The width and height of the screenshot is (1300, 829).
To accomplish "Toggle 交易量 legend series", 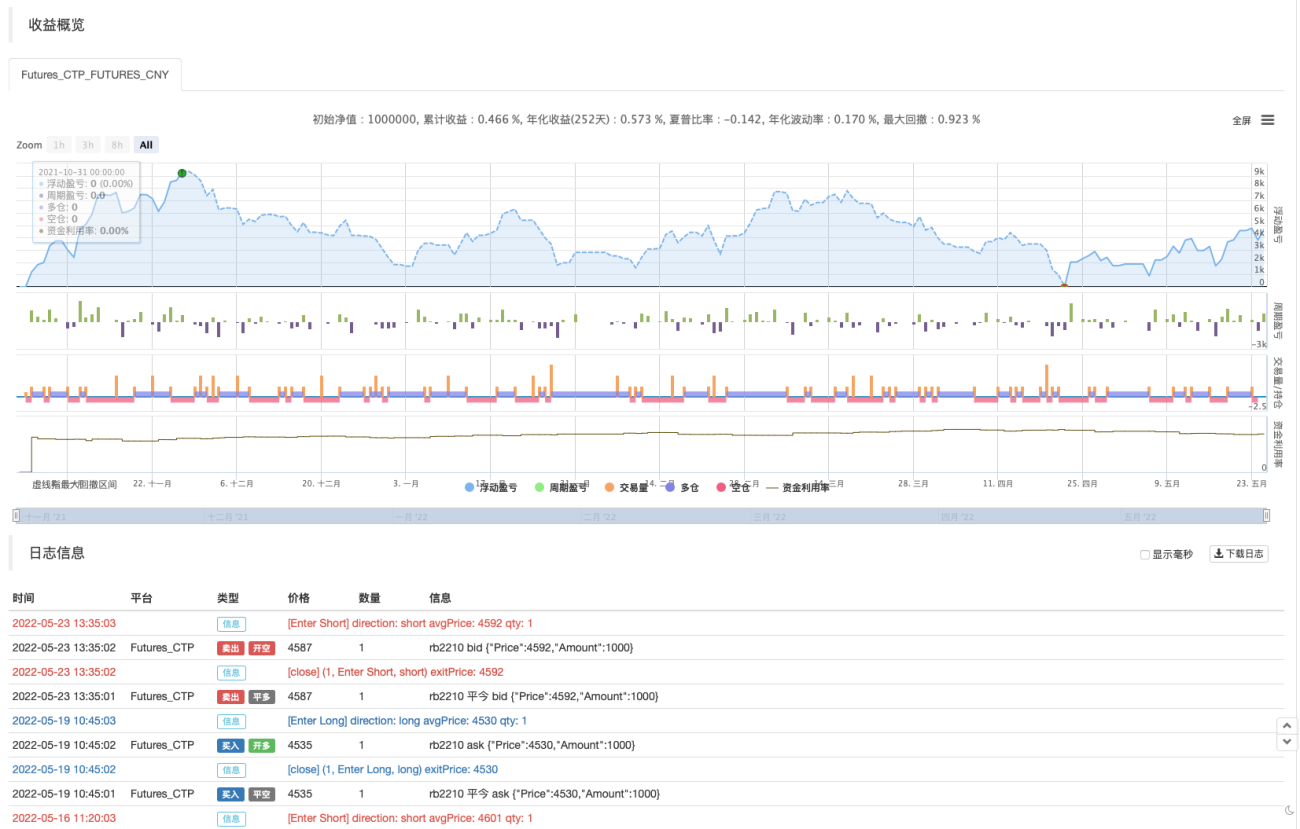I will [625, 488].
